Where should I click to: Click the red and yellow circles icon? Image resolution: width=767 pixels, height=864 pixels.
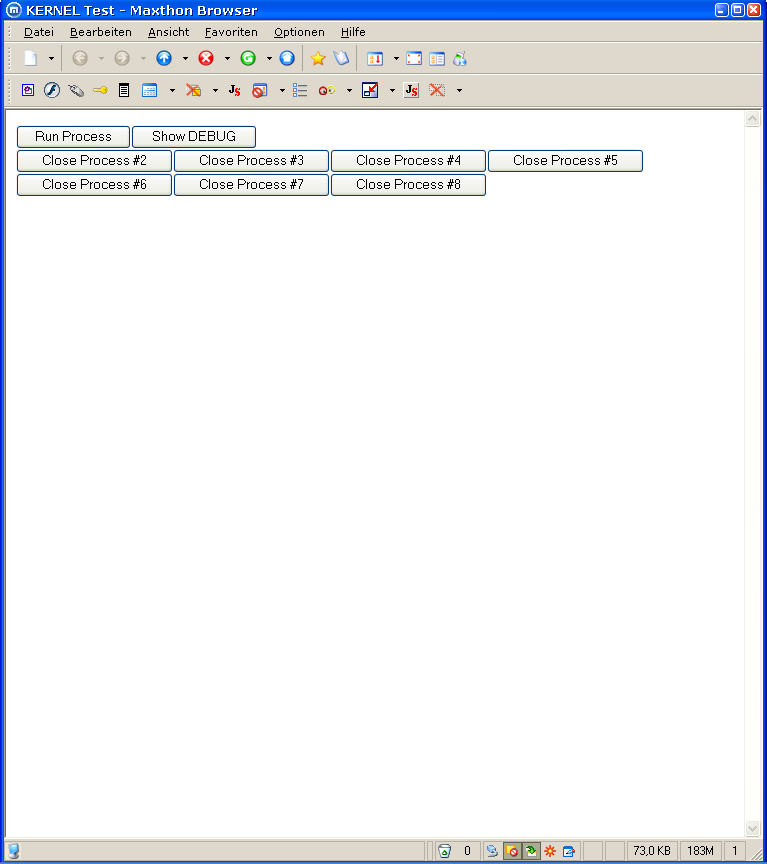click(x=327, y=90)
